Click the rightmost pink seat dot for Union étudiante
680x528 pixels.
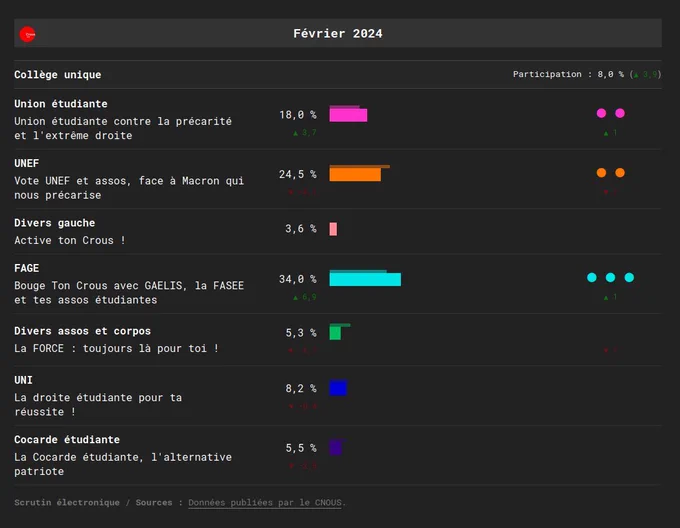620,113
